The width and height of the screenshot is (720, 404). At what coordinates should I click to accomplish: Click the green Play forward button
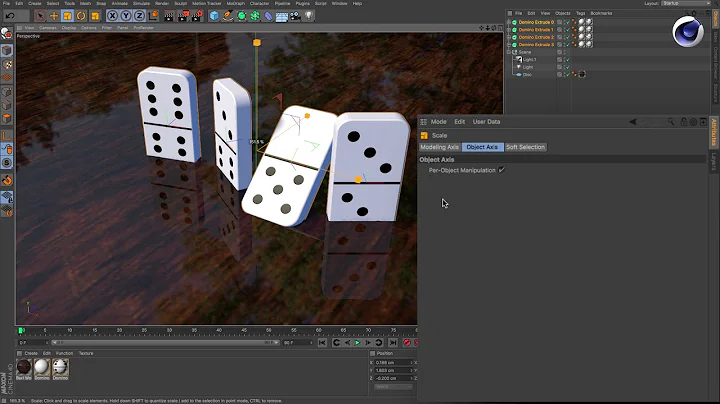(x=357, y=342)
